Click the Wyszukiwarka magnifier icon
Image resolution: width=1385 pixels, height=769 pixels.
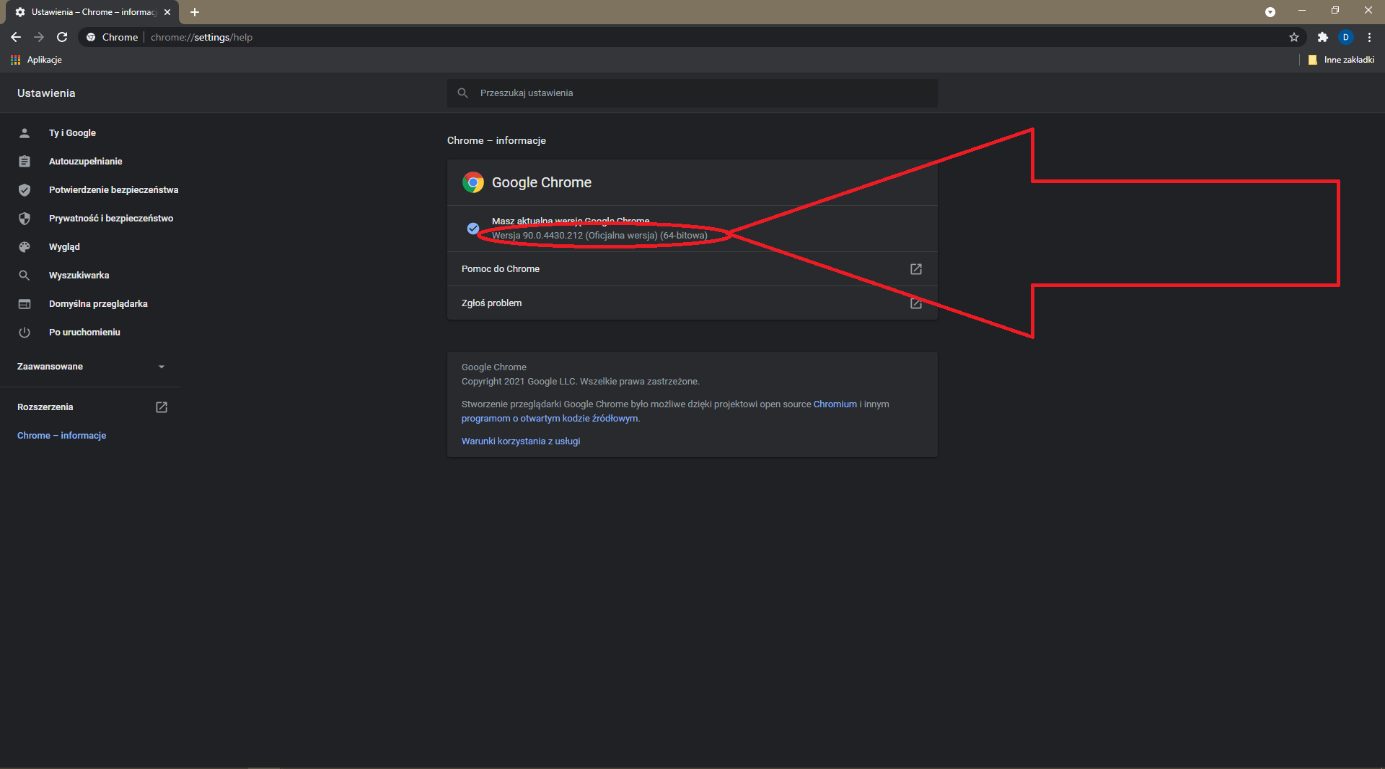click(x=25, y=275)
